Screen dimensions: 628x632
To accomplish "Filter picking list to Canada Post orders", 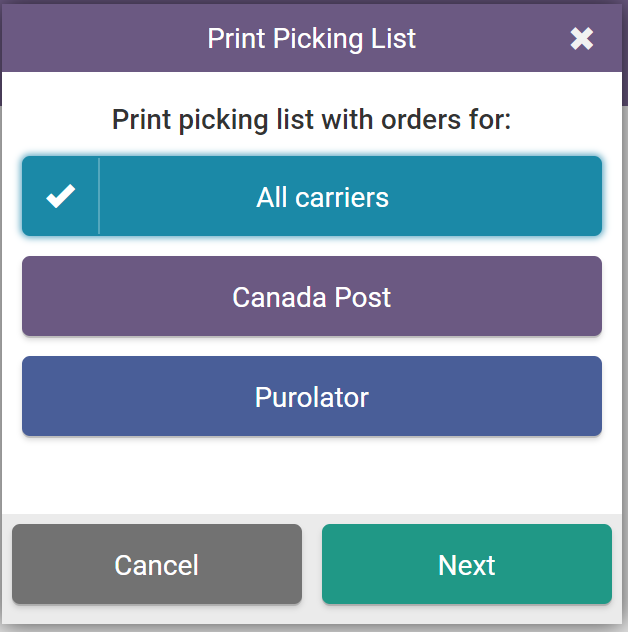I will tap(312, 297).
